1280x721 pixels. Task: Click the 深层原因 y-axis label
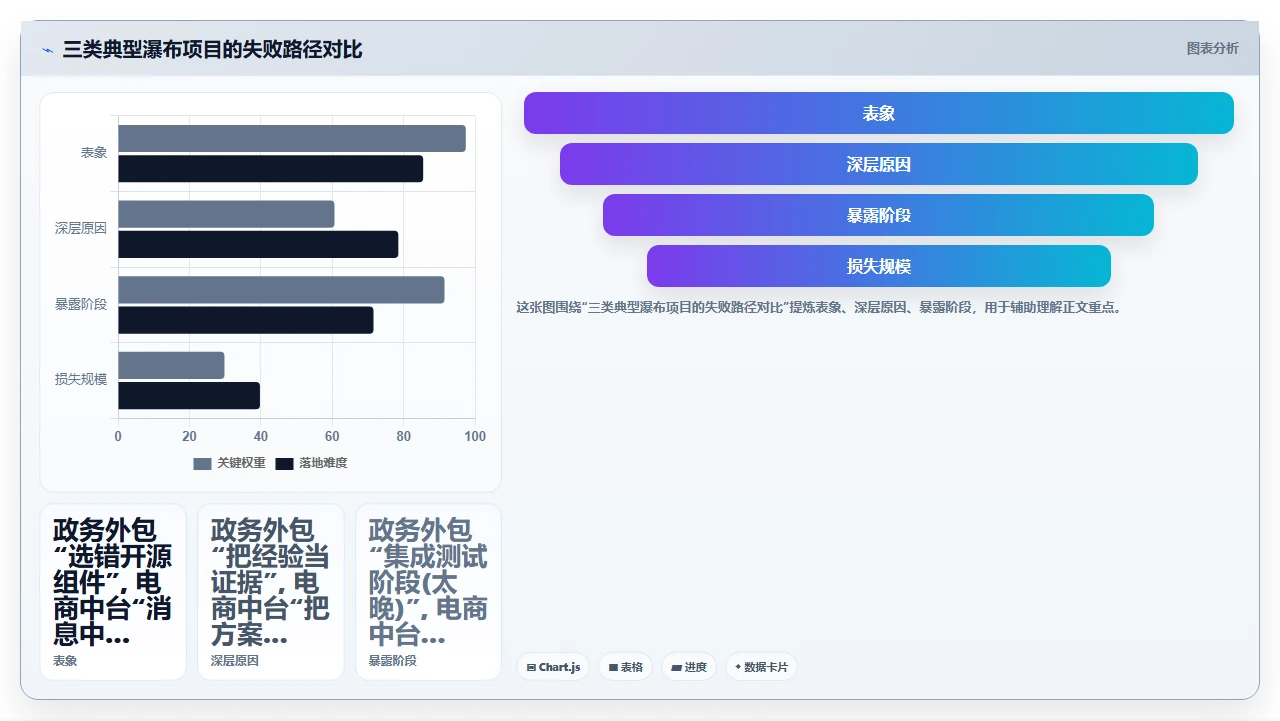(81, 229)
